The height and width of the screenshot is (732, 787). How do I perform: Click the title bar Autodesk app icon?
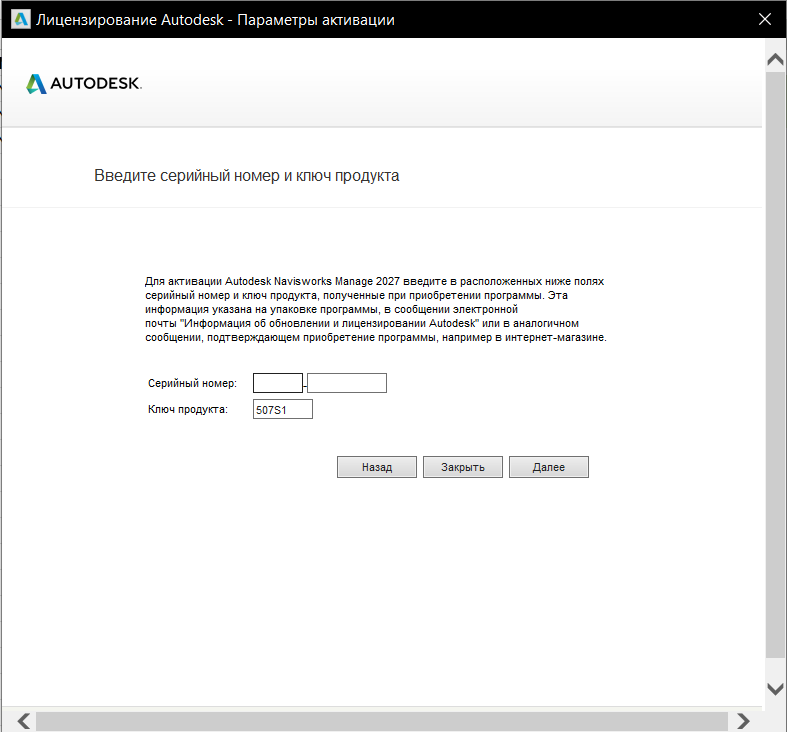(21, 20)
